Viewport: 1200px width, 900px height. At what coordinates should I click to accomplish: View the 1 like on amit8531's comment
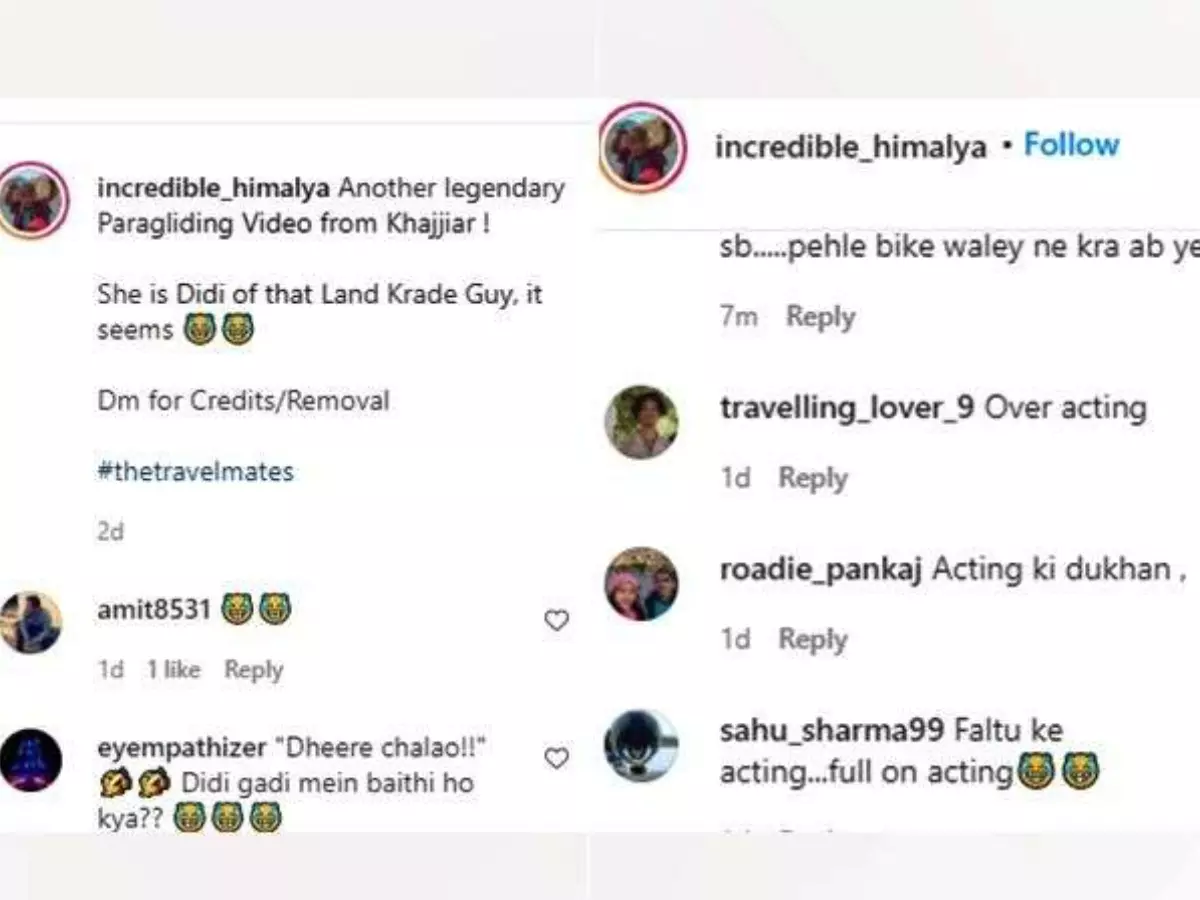point(173,670)
